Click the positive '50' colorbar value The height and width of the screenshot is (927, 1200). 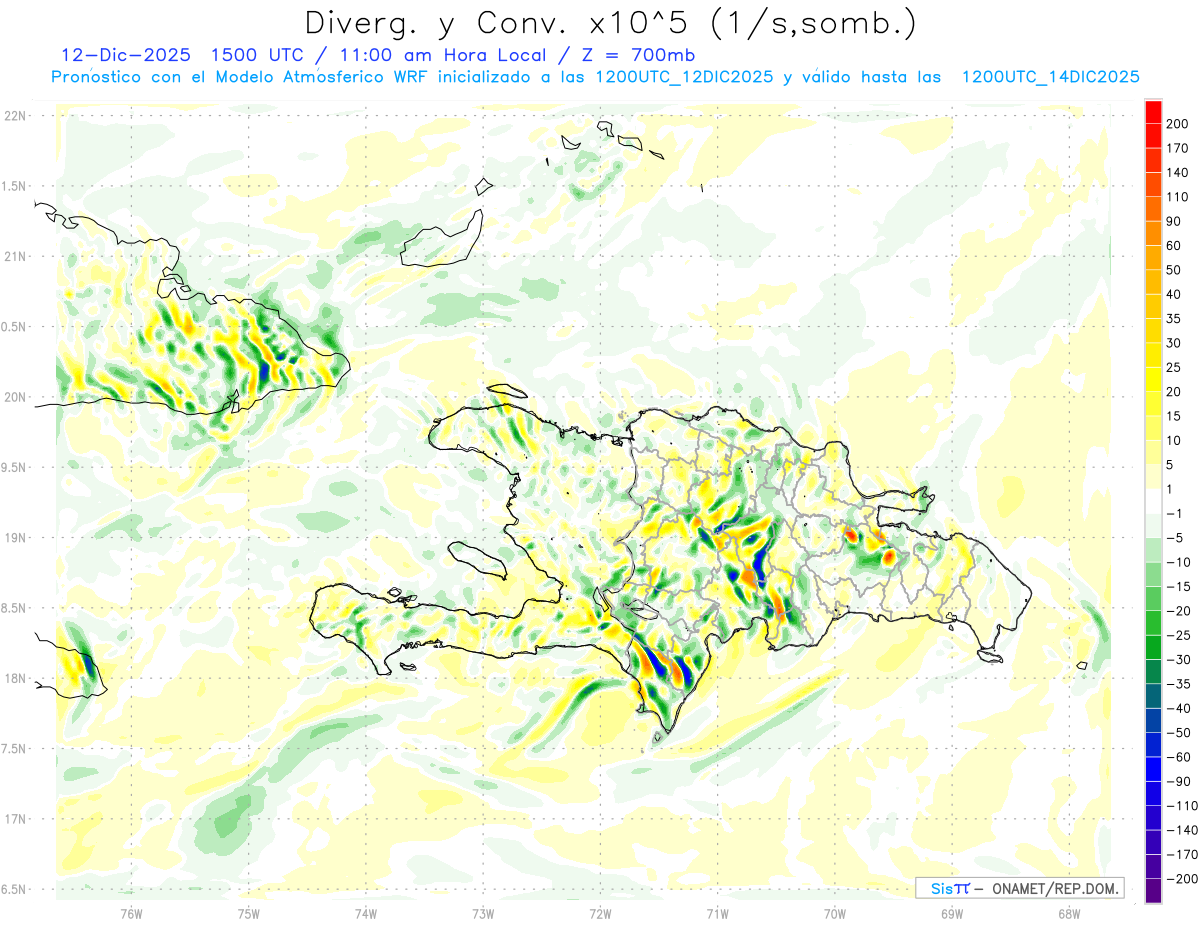[x=1175, y=270]
